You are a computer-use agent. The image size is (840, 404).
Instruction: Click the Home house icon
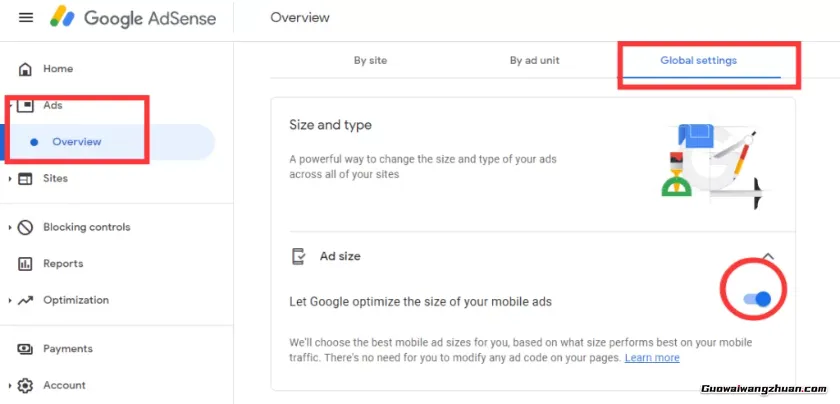25,69
